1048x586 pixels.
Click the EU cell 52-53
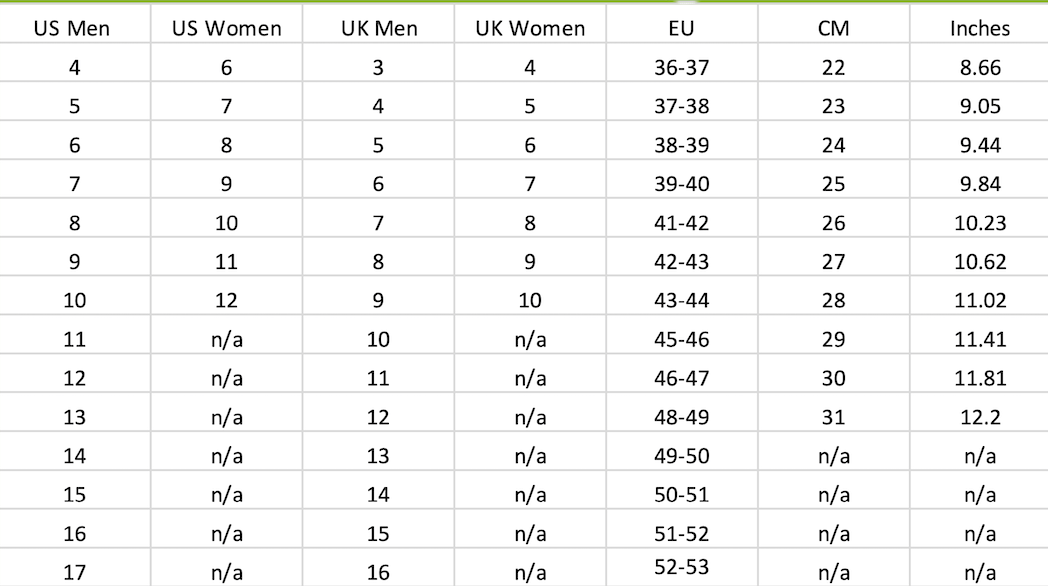[x=682, y=567]
